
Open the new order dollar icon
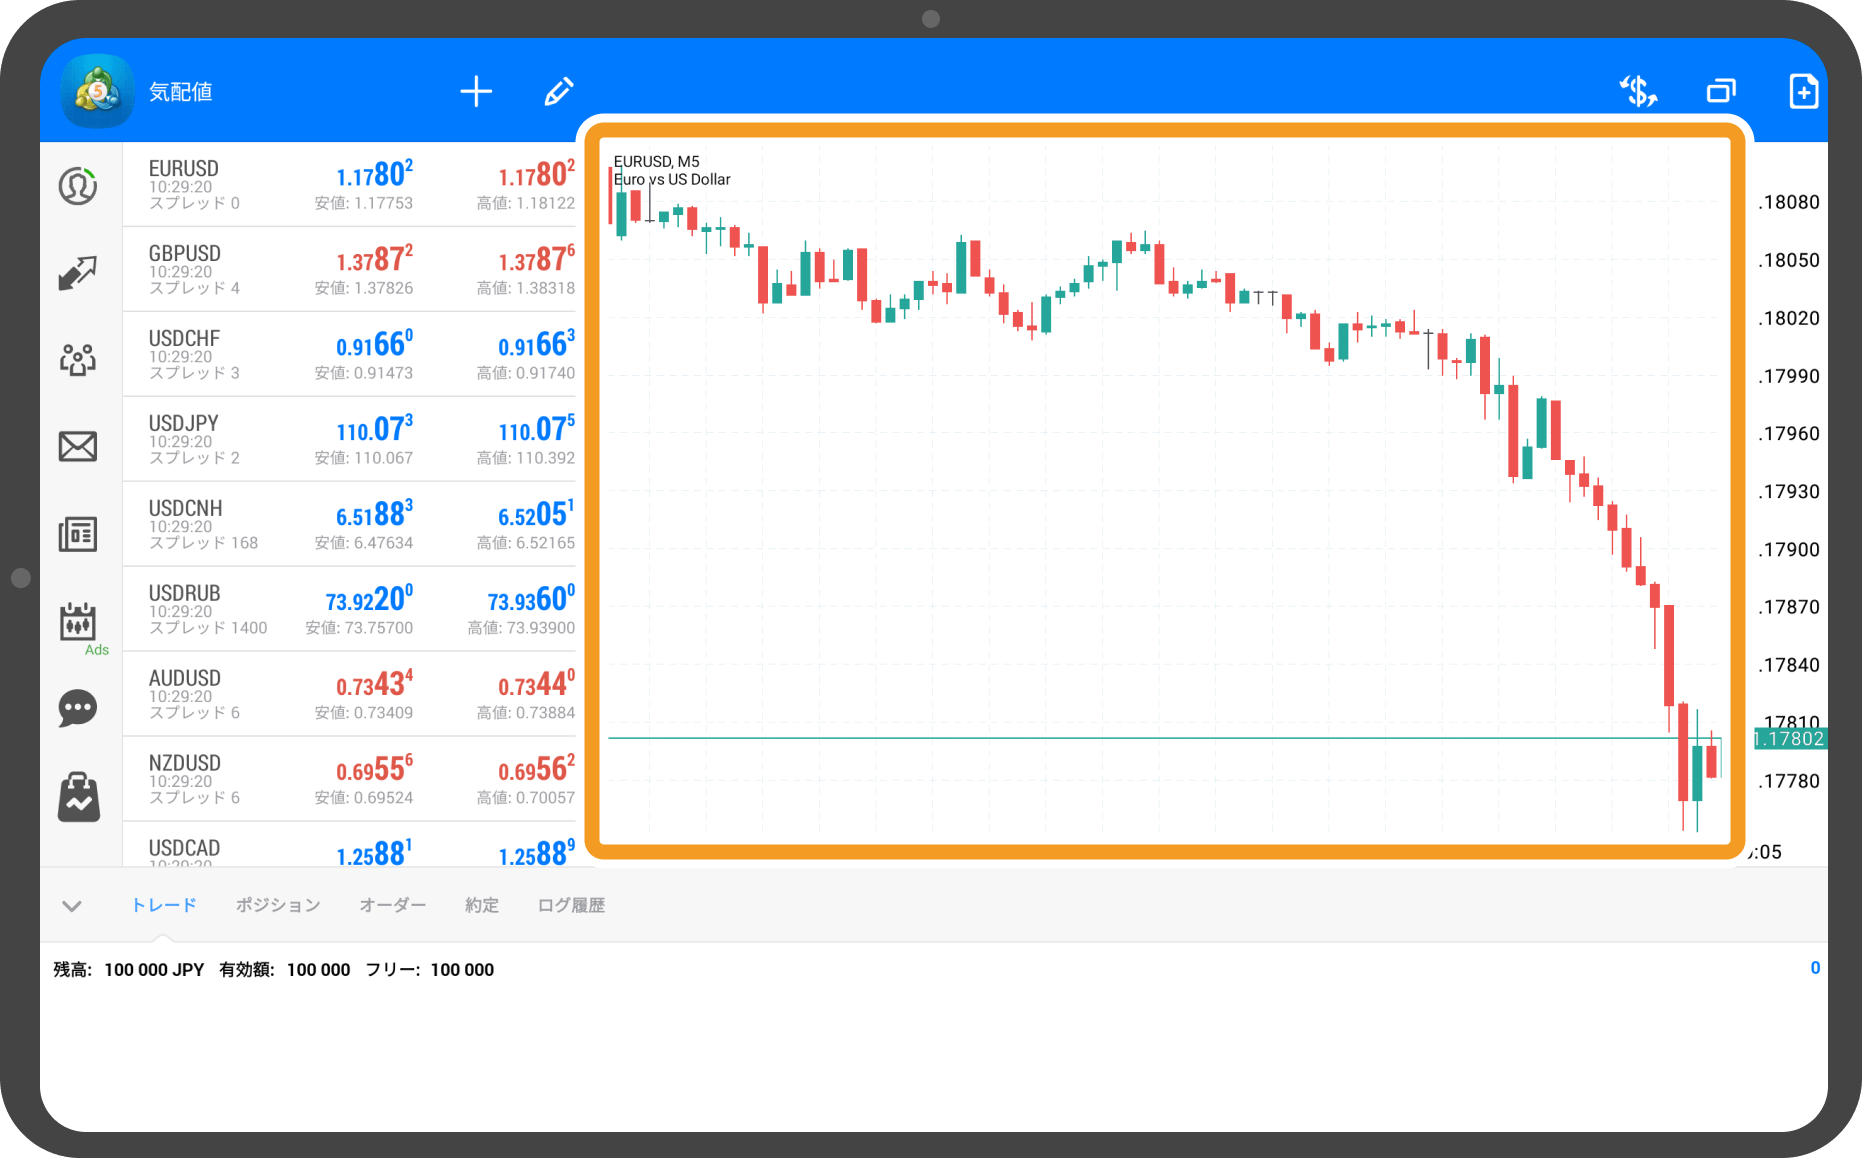point(1638,92)
